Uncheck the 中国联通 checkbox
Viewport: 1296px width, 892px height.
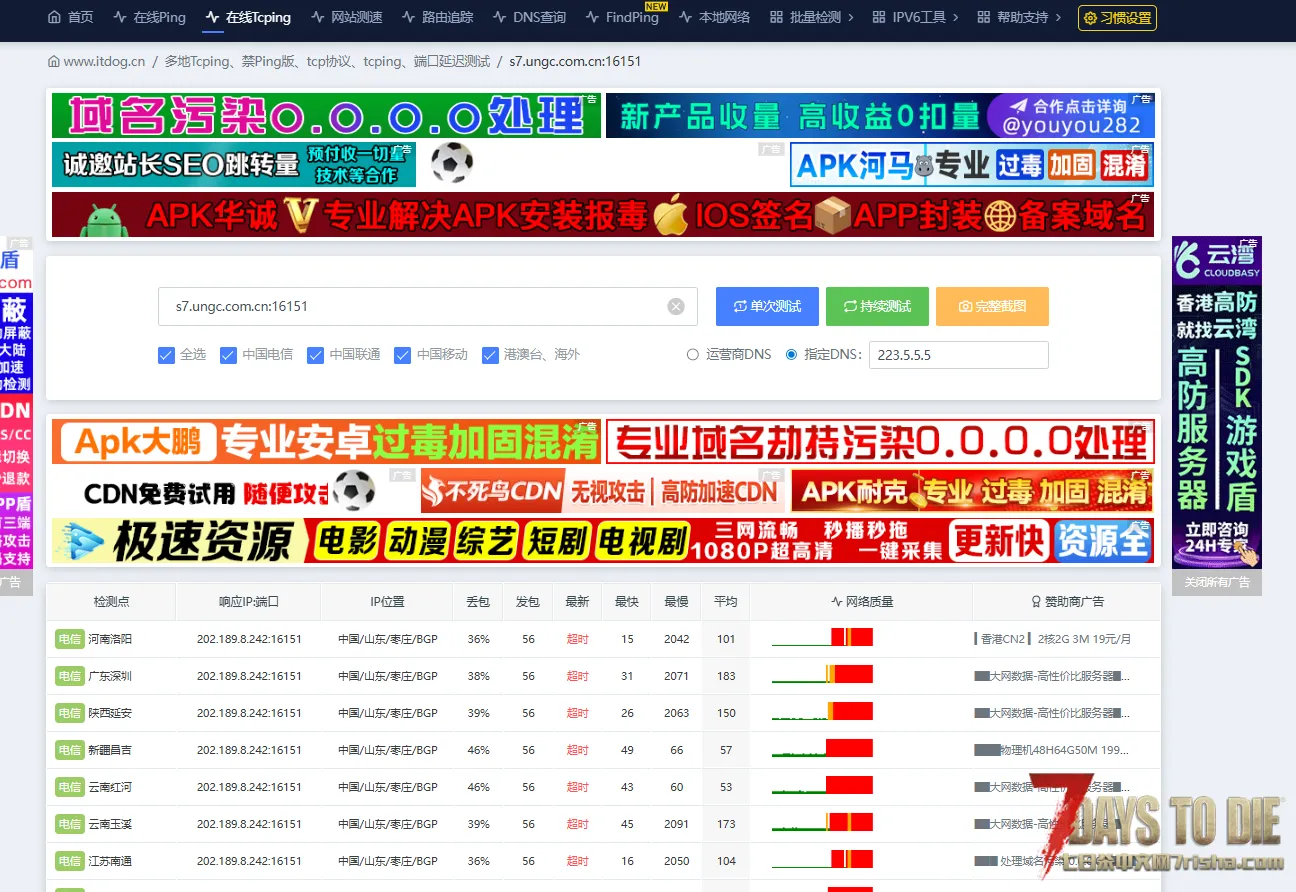pos(315,355)
